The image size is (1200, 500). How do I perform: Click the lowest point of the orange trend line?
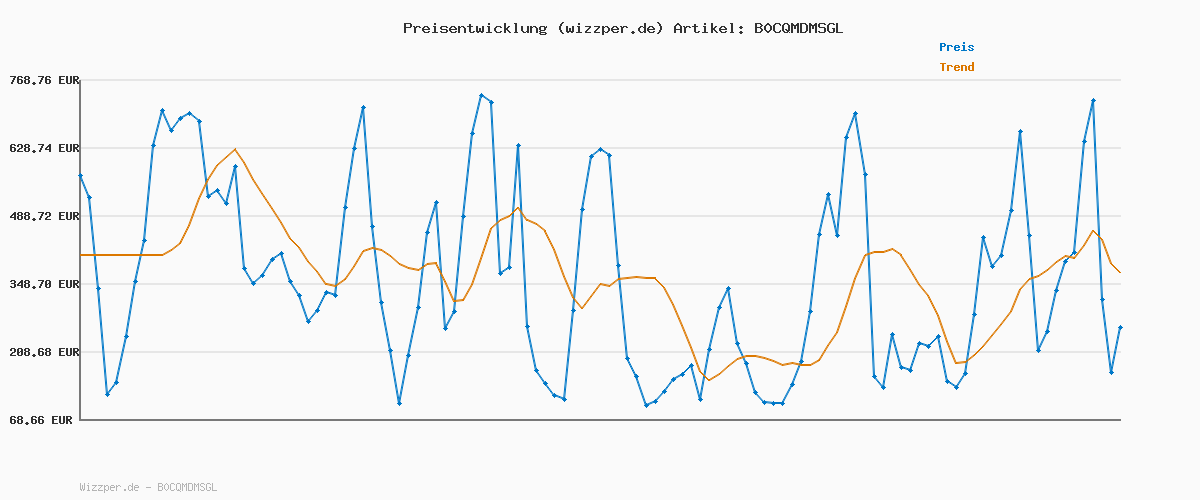708,380
